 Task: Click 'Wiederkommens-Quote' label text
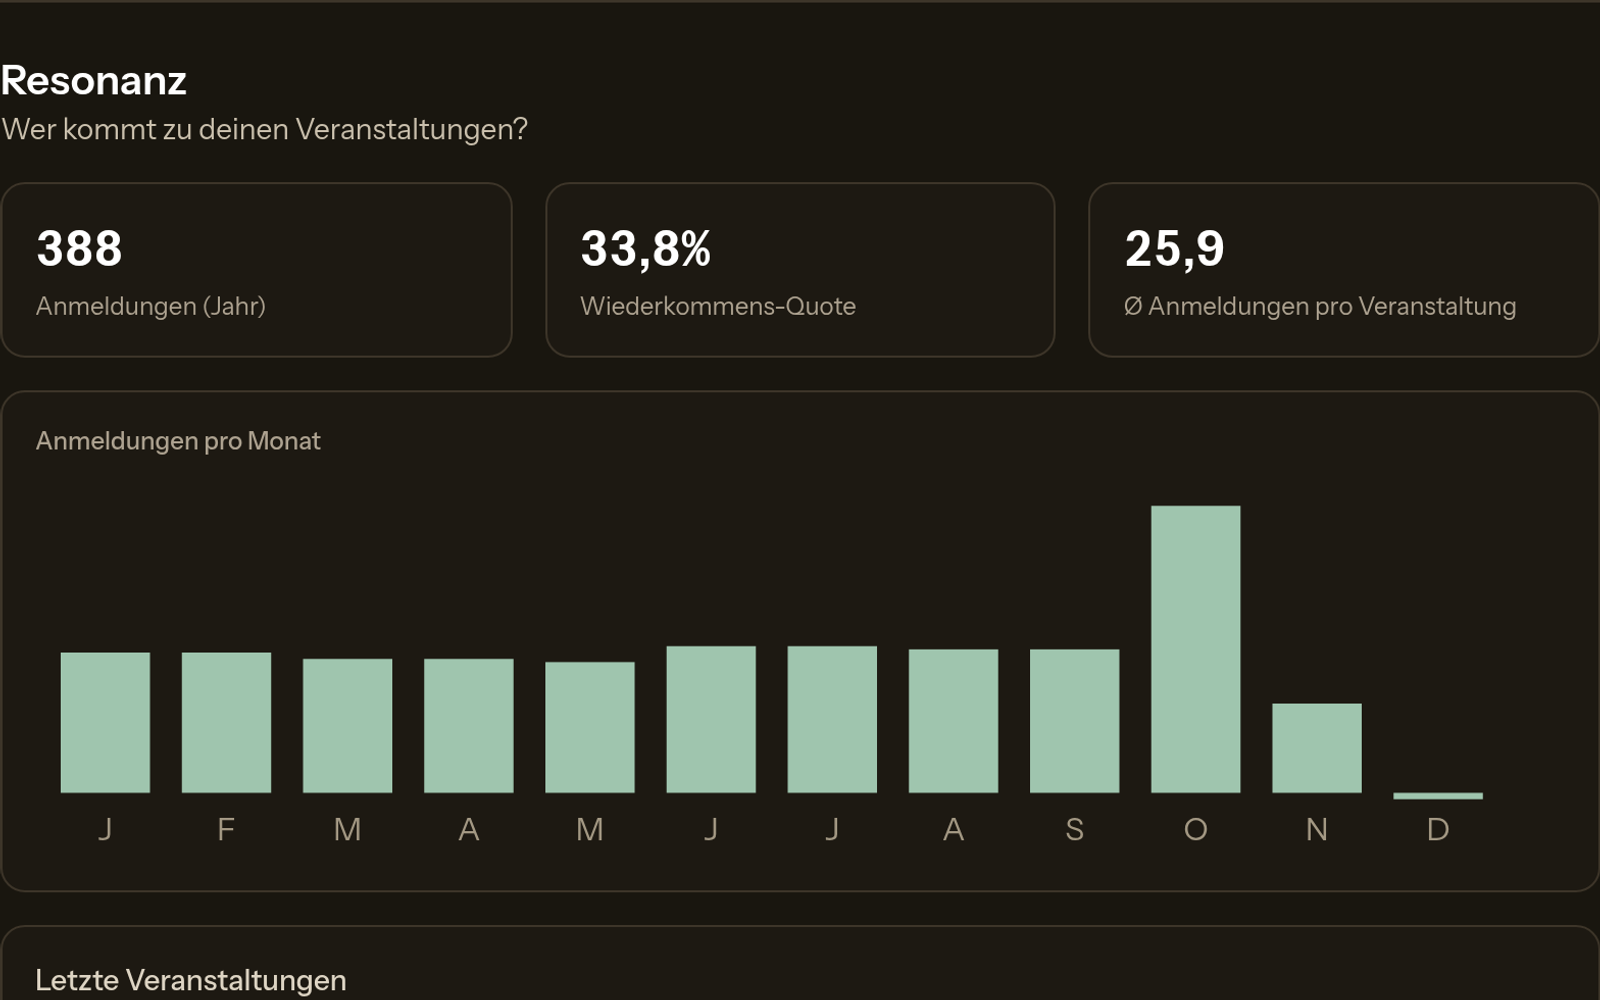click(718, 306)
